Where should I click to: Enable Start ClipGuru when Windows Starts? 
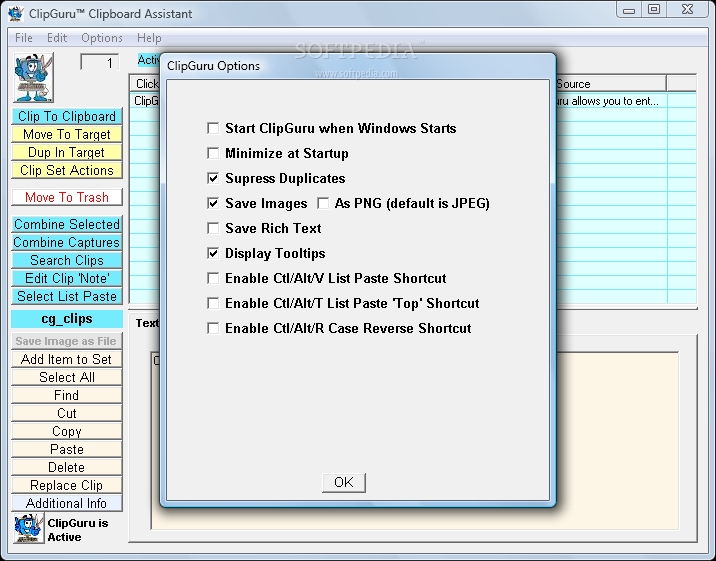(x=213, y=128)
